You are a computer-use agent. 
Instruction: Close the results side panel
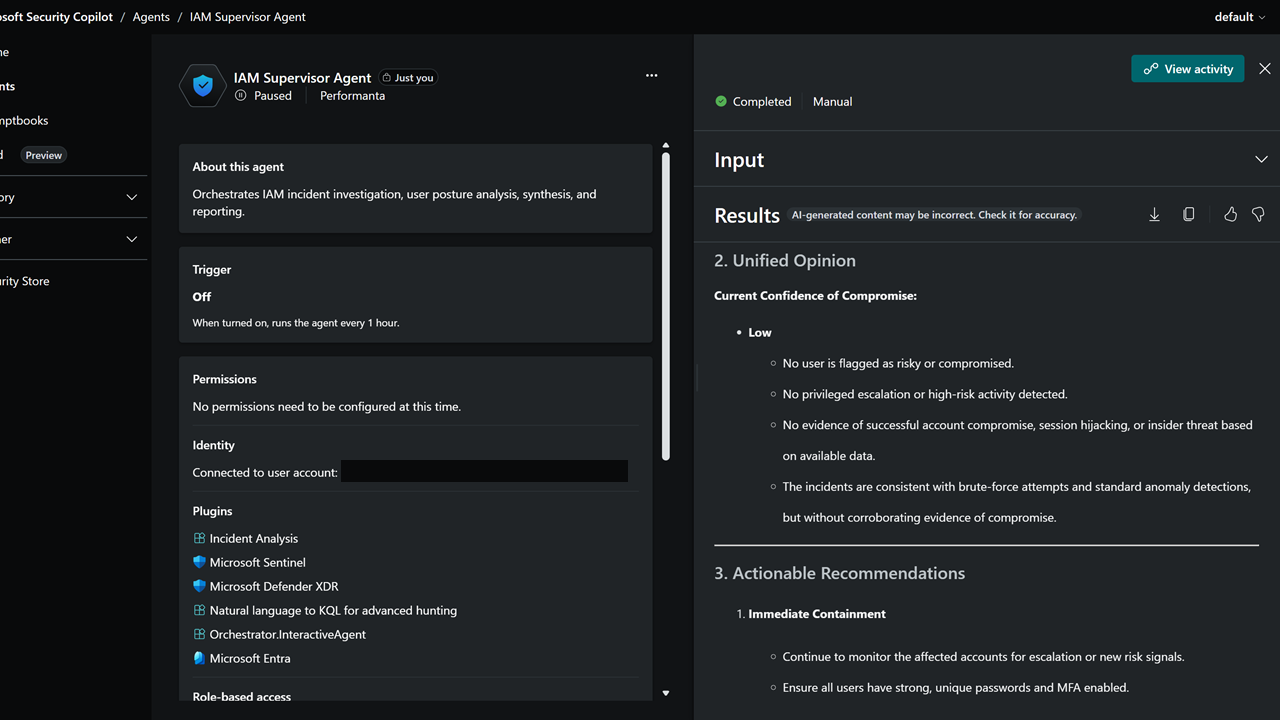point(1265,69)
